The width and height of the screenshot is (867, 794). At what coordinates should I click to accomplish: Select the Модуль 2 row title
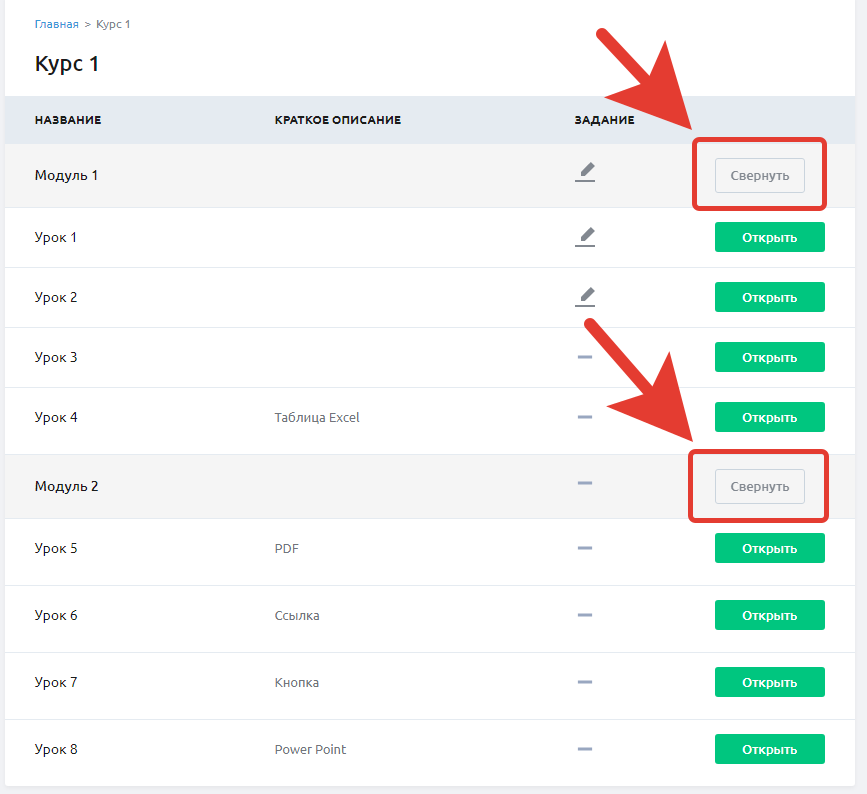click(66, 487)
